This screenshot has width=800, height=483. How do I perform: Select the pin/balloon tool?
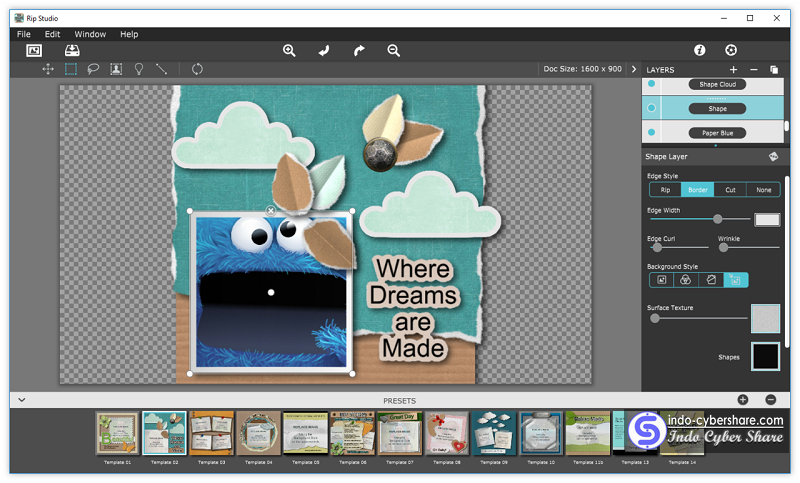click(139, 69)
